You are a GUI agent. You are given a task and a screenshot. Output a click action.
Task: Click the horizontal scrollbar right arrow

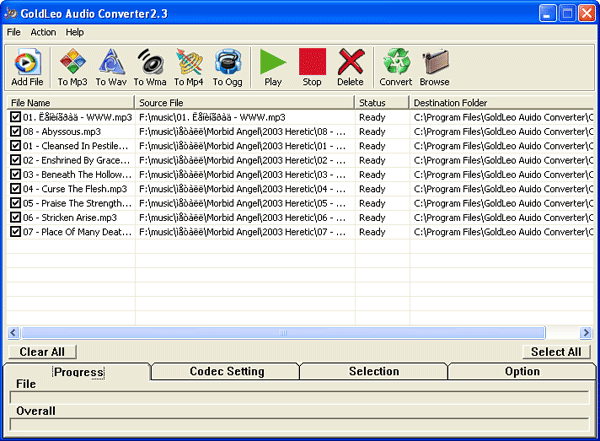pos(585,333)
